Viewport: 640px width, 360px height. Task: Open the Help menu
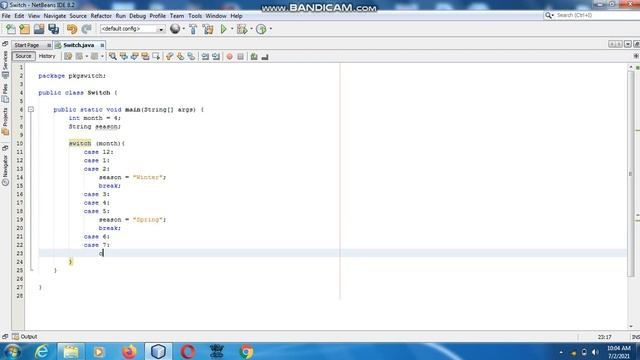[236, 16]
